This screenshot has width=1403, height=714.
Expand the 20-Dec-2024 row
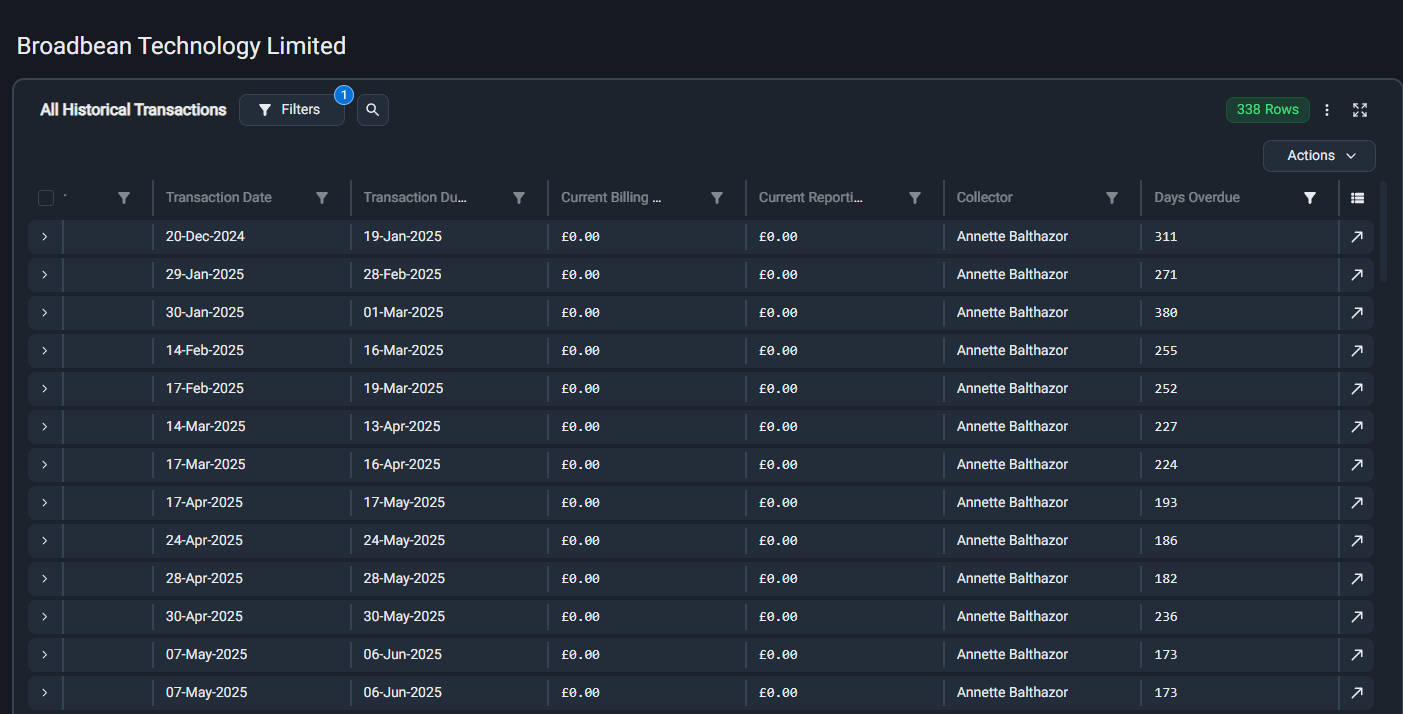(44, 237)
